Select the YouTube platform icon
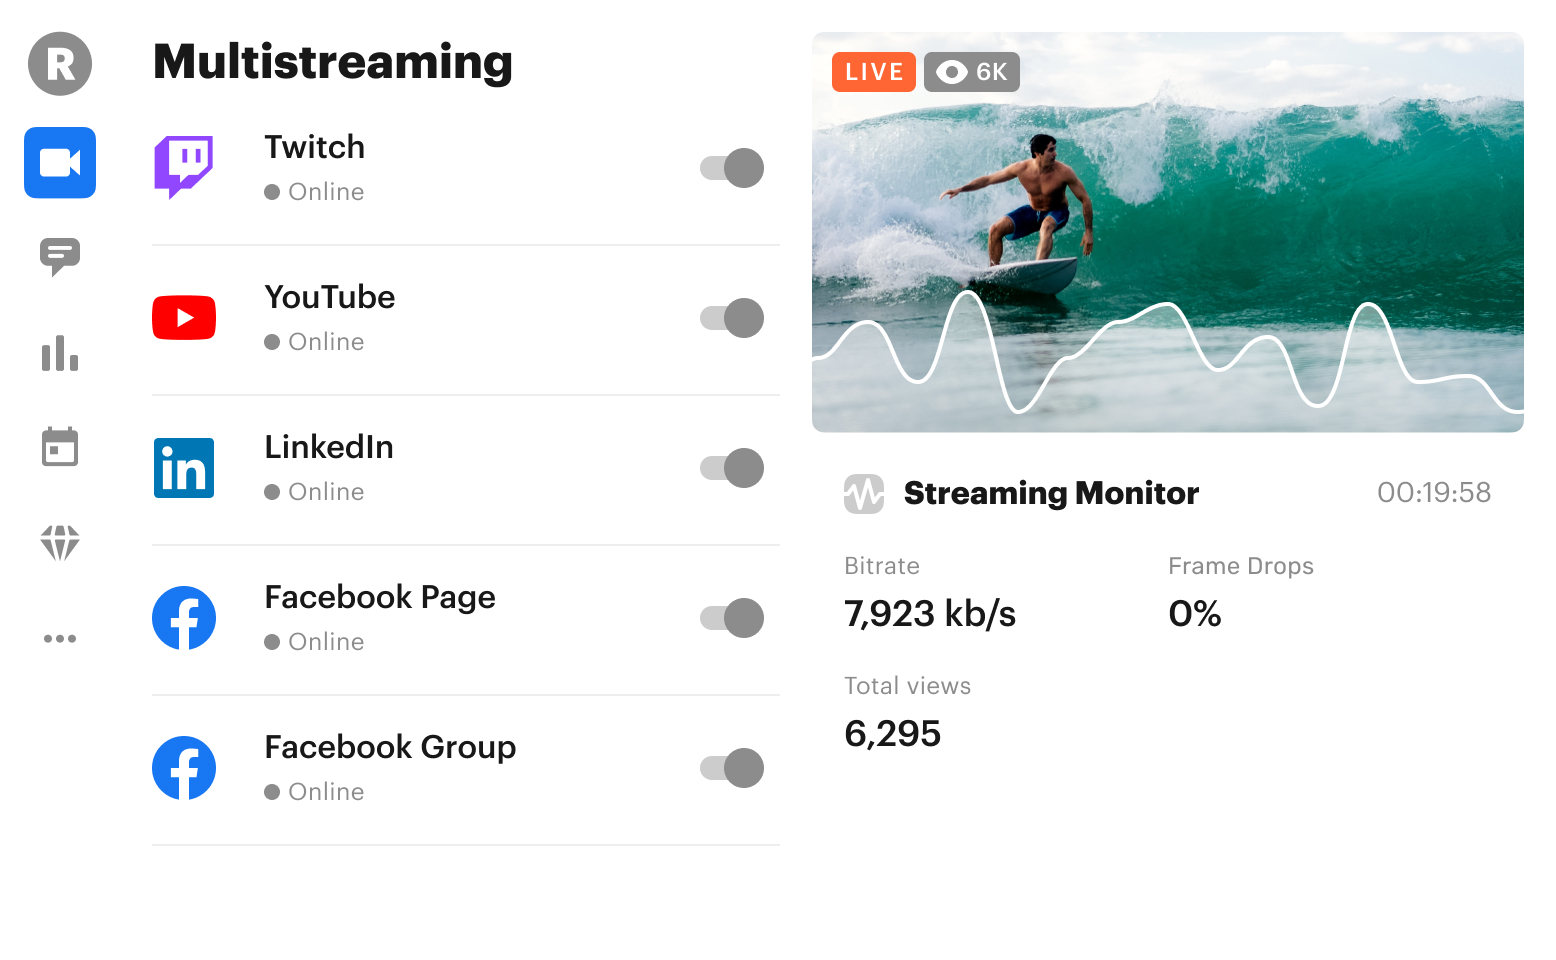The image size is (1556, 960). click(184, 317)
